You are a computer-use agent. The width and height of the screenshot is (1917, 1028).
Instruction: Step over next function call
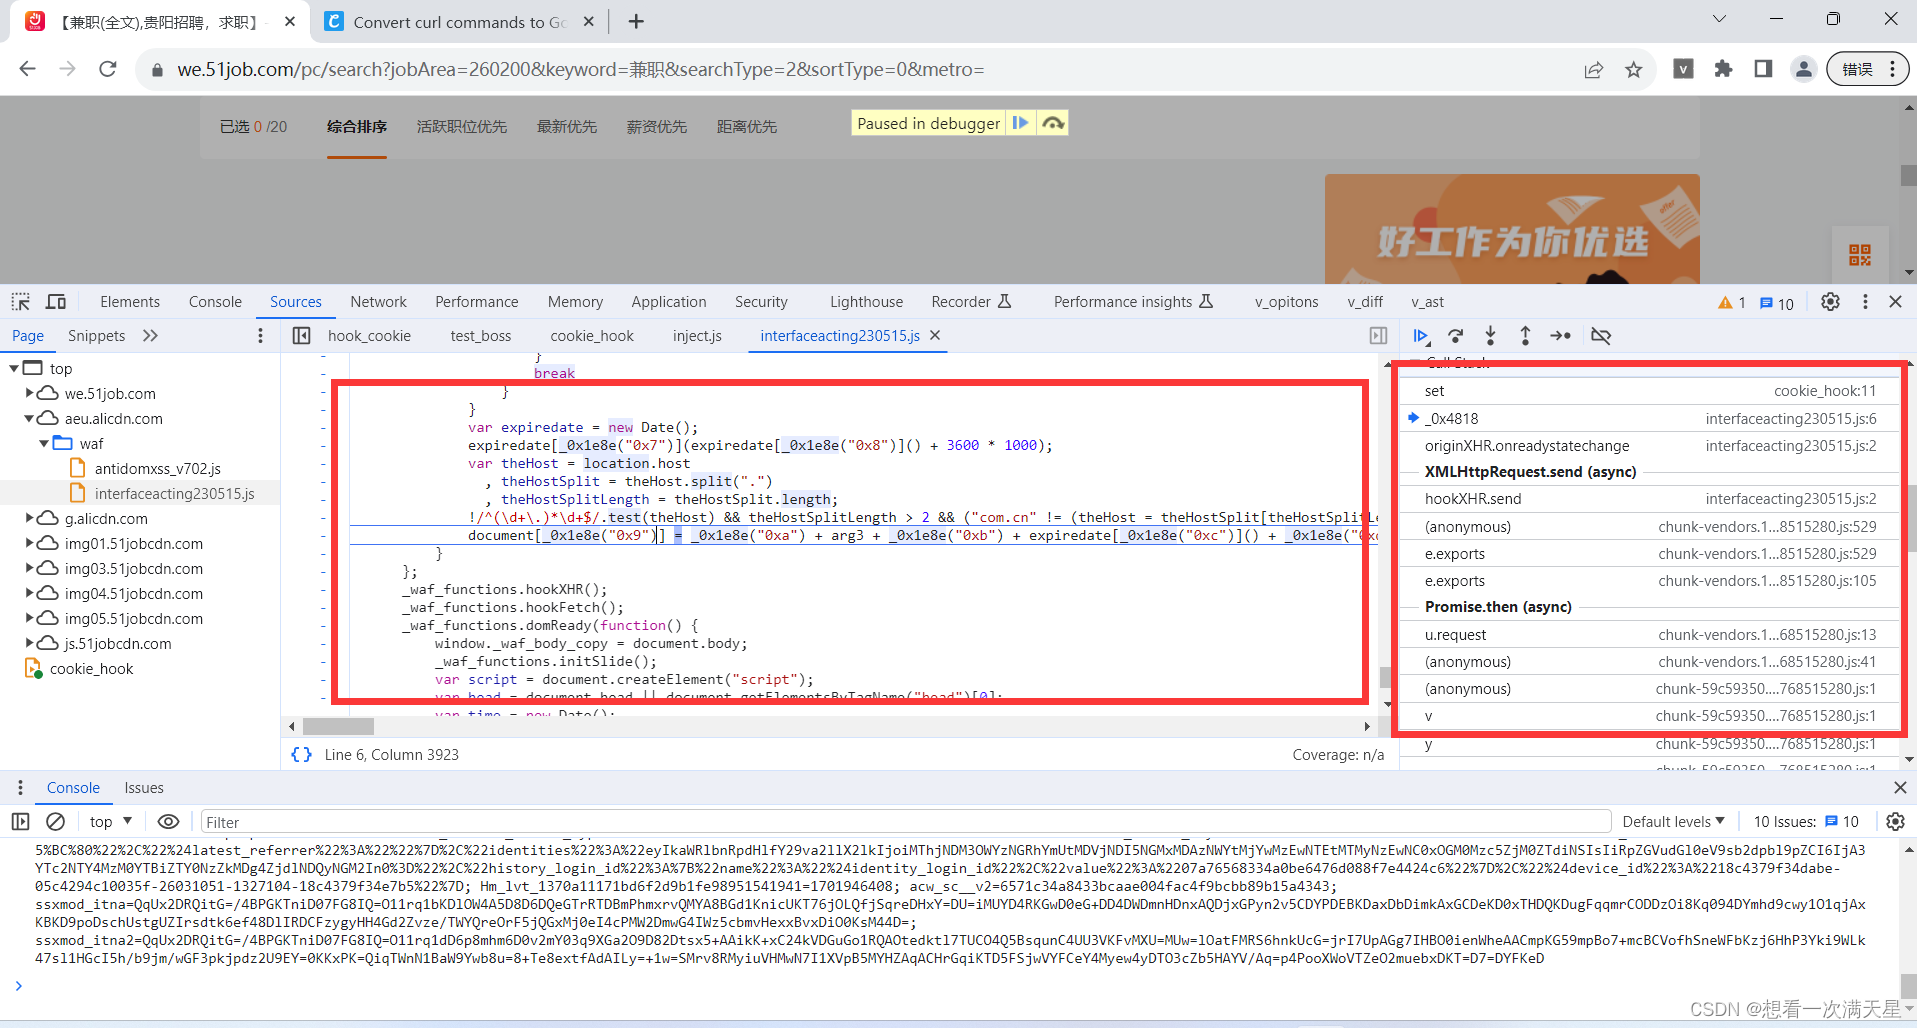pyautogui.click(x=1456, y=336)
